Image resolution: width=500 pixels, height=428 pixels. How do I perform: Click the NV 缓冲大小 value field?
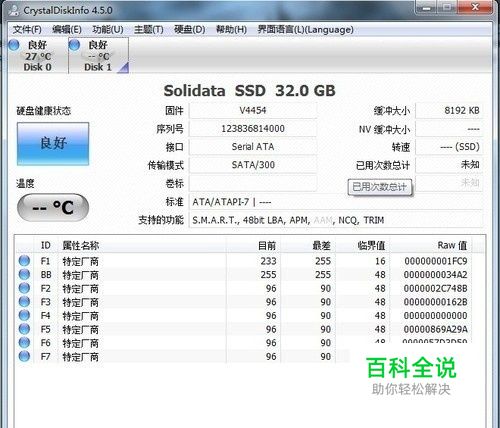[449, 129]
